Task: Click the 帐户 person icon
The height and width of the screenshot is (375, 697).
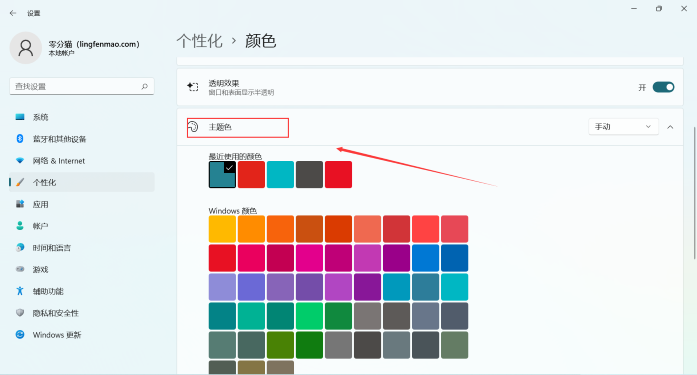Action: click(x=20, y=226)
